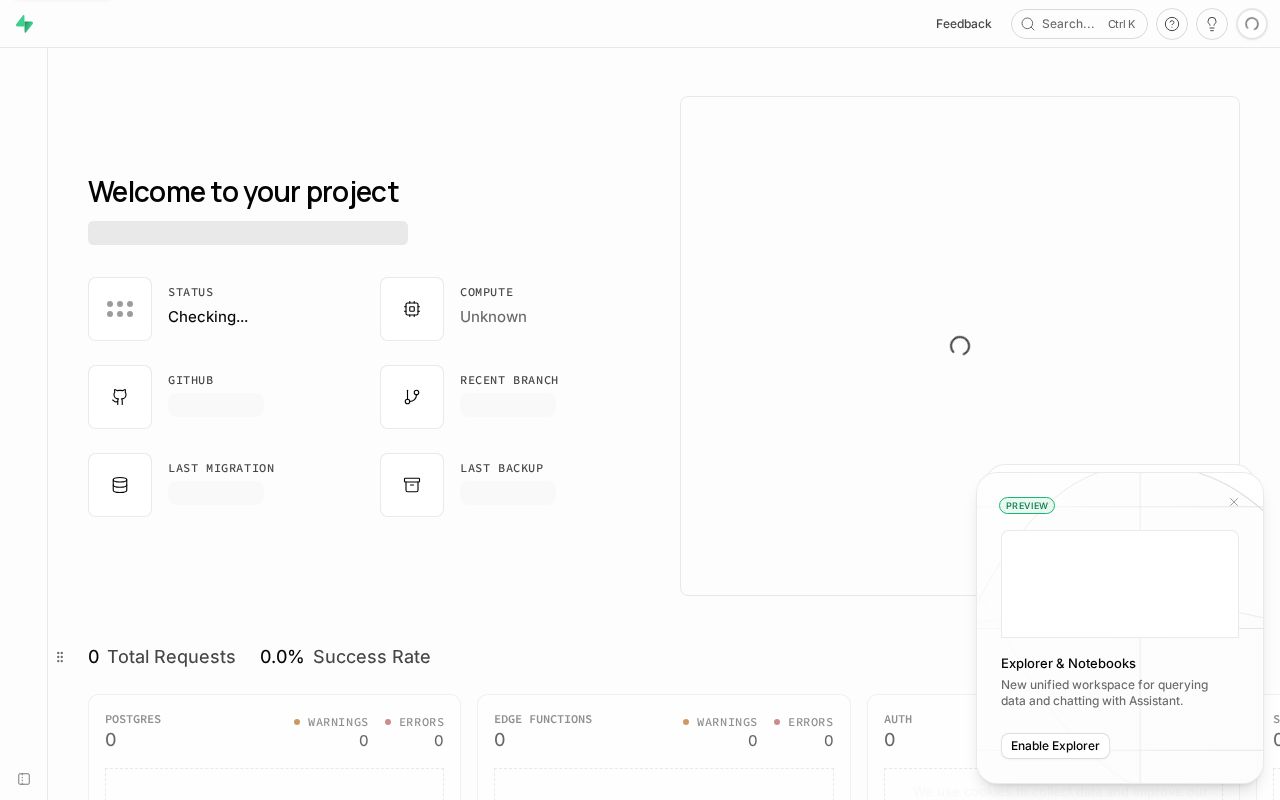Viewport: 1280px width, 800px height.
Task: Click the "Total Requests" metric text
Action: 171,657
